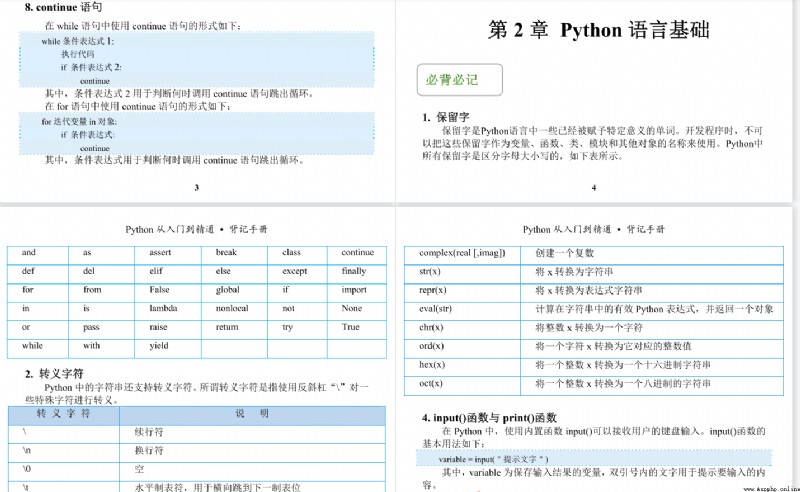
Task: Click the 'while 条件表达式 1:' code line
Action: point(78,41)
